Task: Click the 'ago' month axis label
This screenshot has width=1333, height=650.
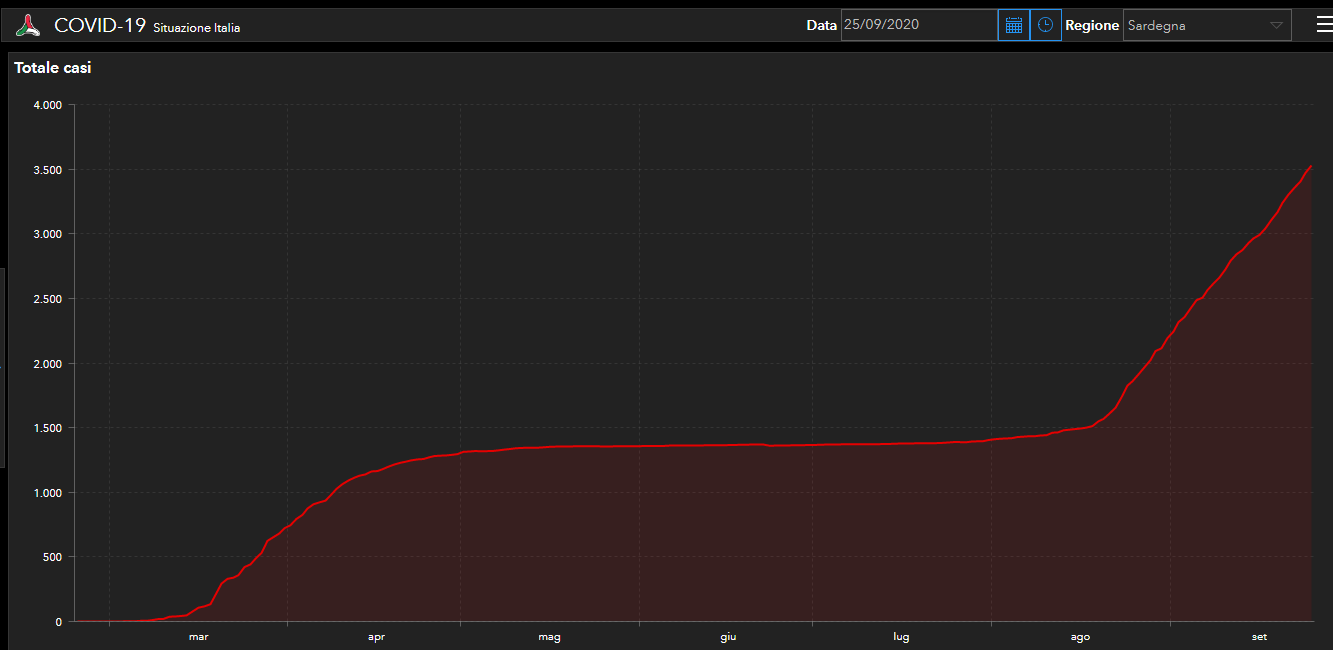Action: tap(1080, 637)
